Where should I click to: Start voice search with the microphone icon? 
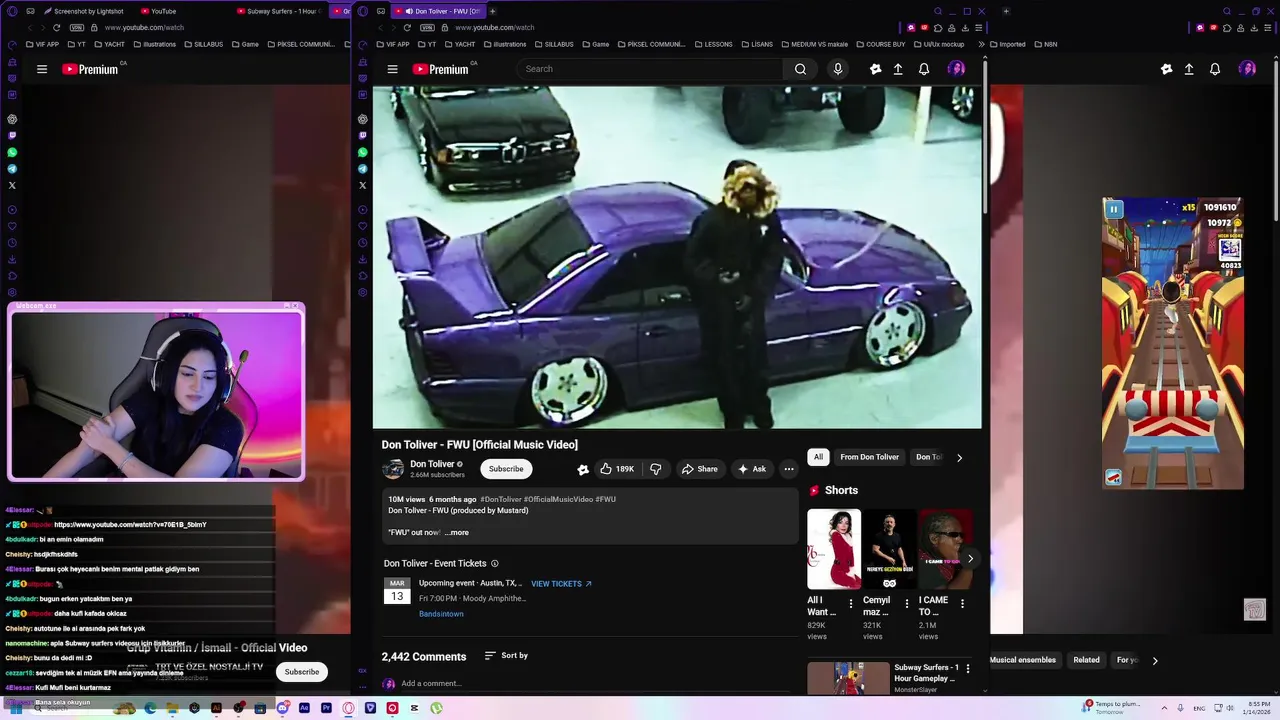click(838, 69)
